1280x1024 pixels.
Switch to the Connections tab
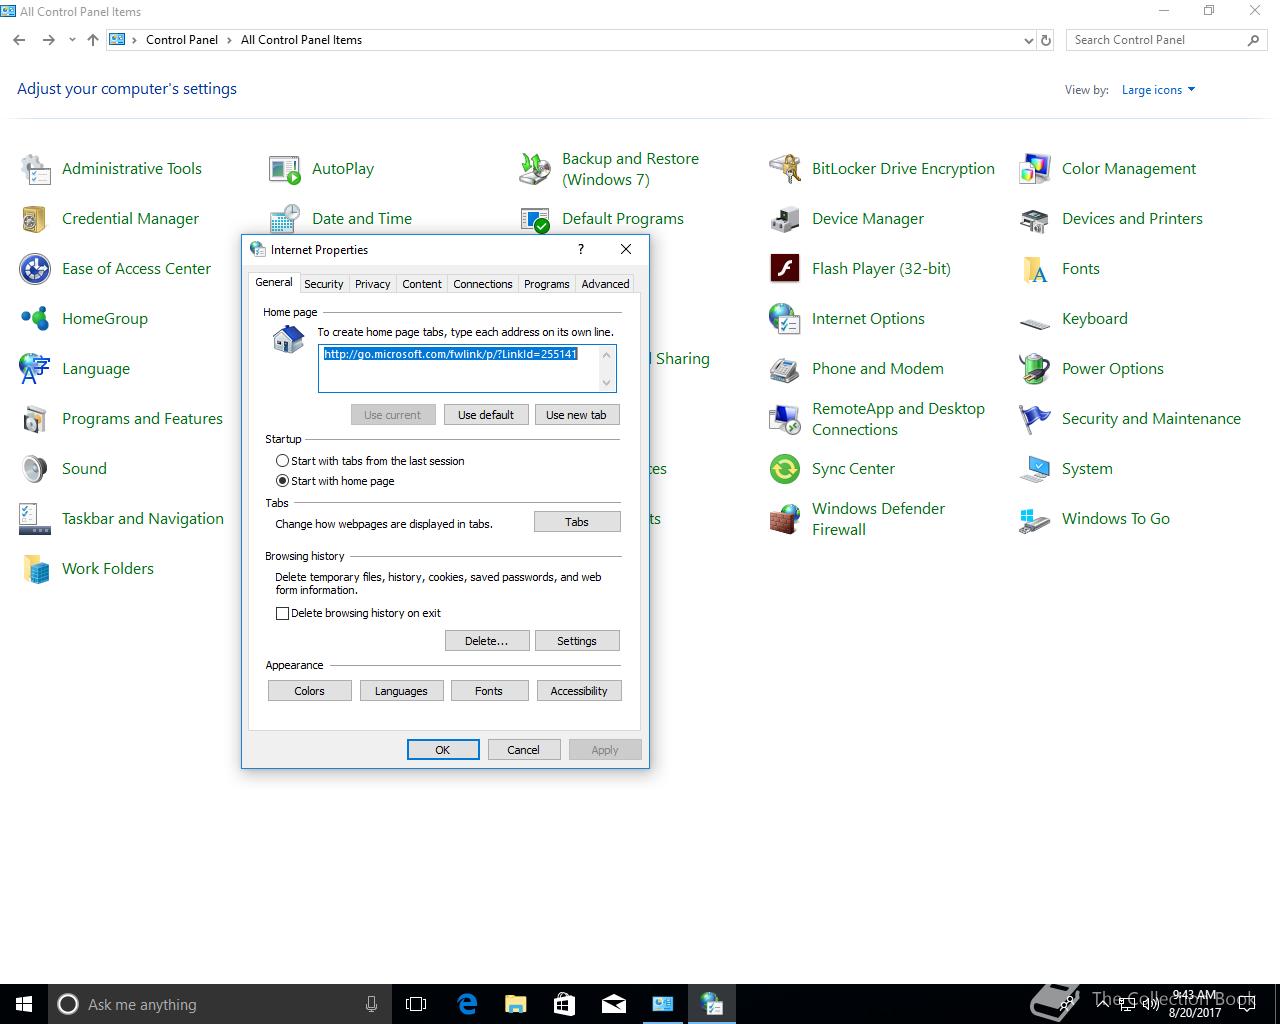tap(483, 284)
